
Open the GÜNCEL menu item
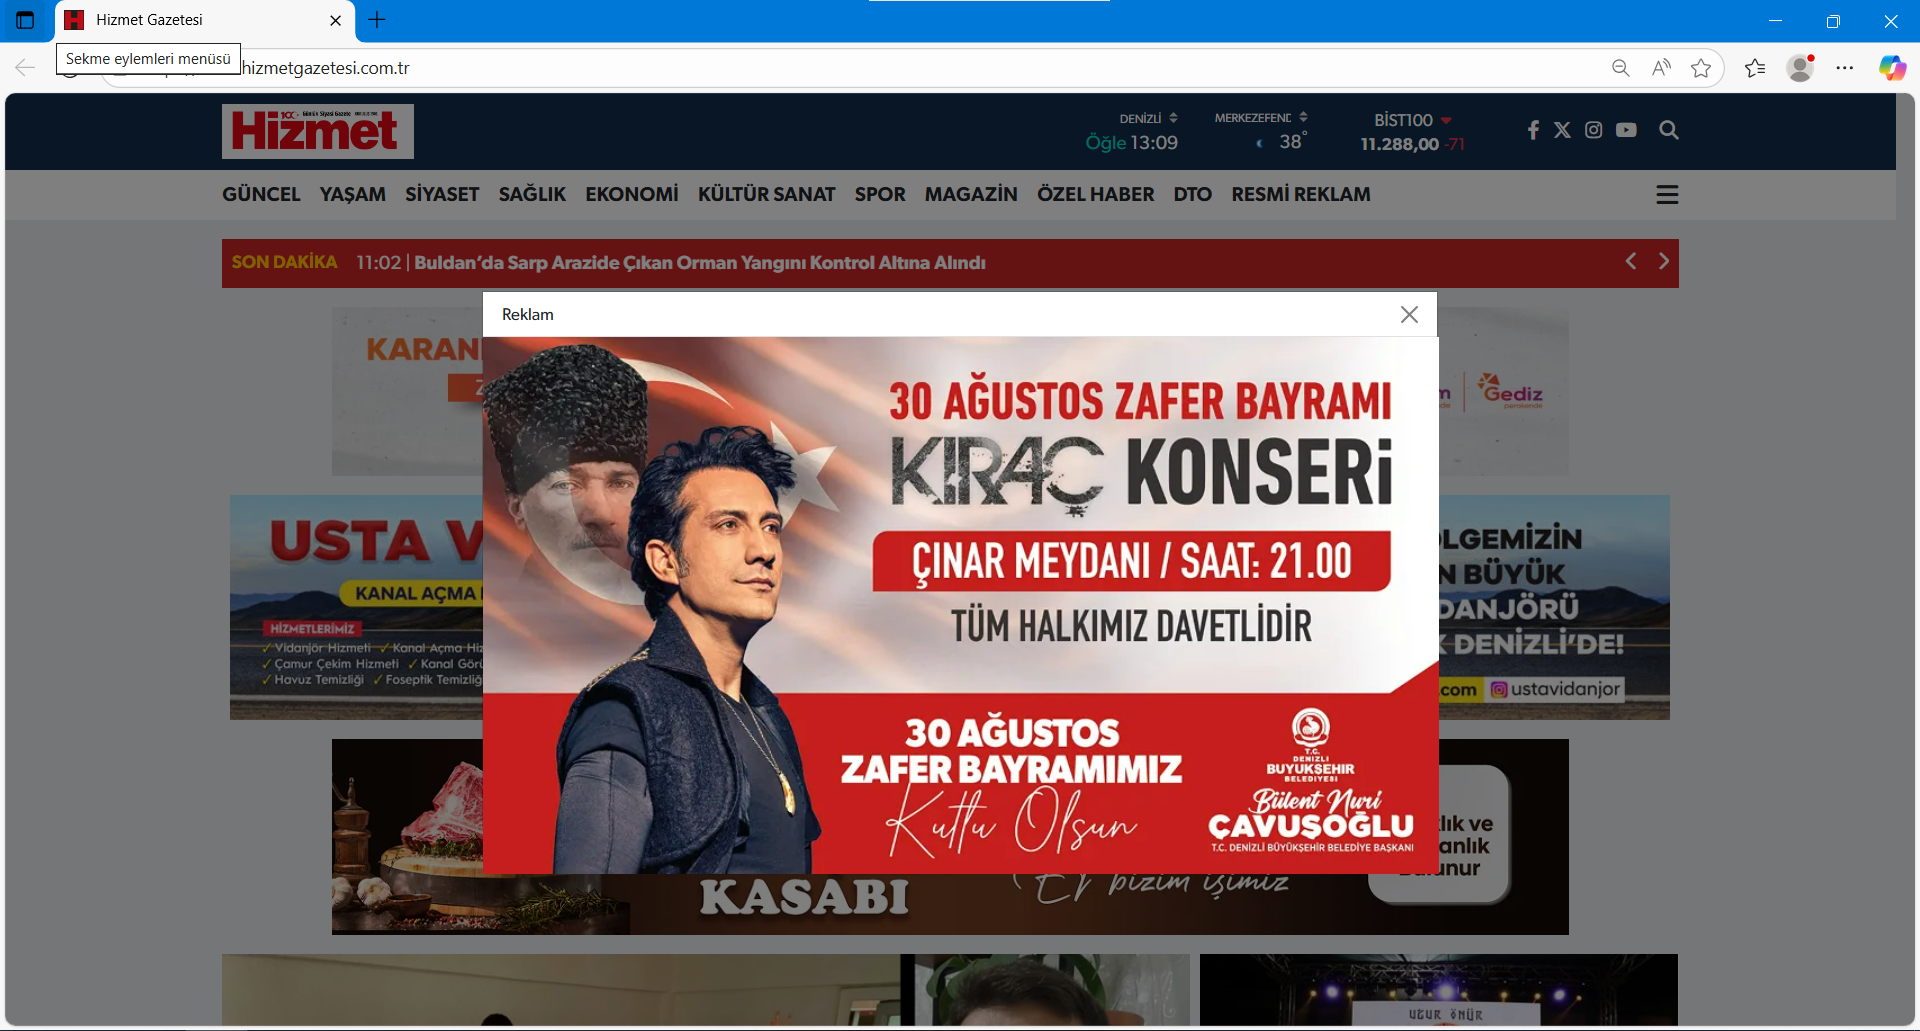click(261, 194)
